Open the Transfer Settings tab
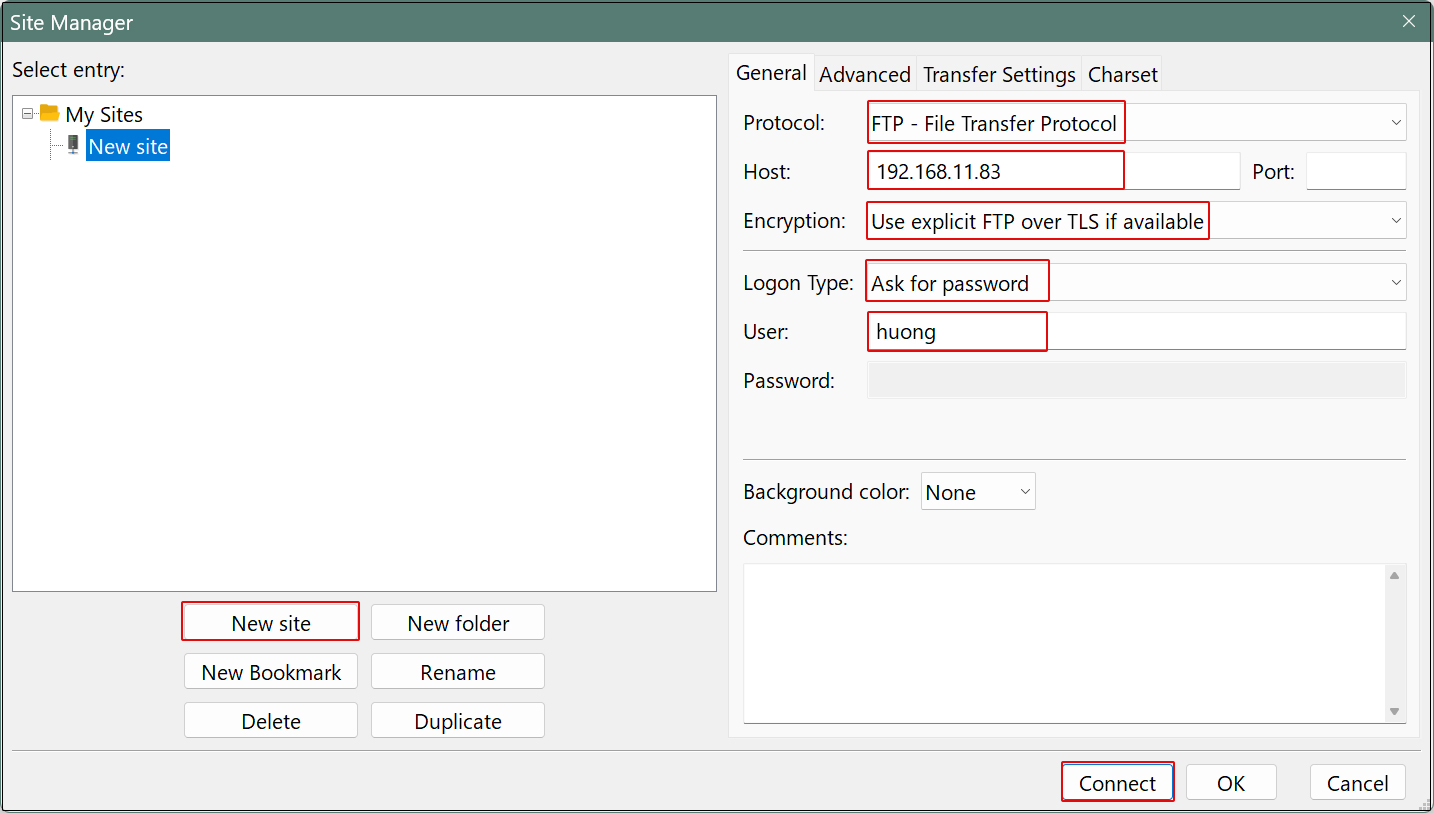 pos(999,75)
